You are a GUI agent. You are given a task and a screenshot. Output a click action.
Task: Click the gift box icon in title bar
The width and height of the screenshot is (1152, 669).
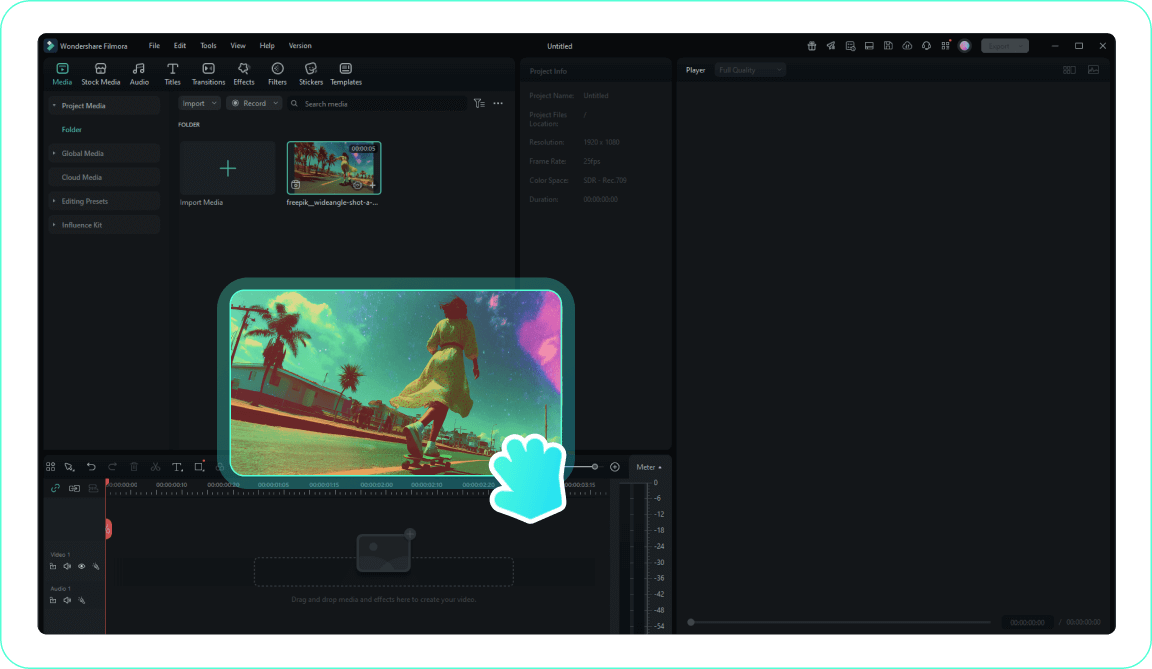click(812, 46)
